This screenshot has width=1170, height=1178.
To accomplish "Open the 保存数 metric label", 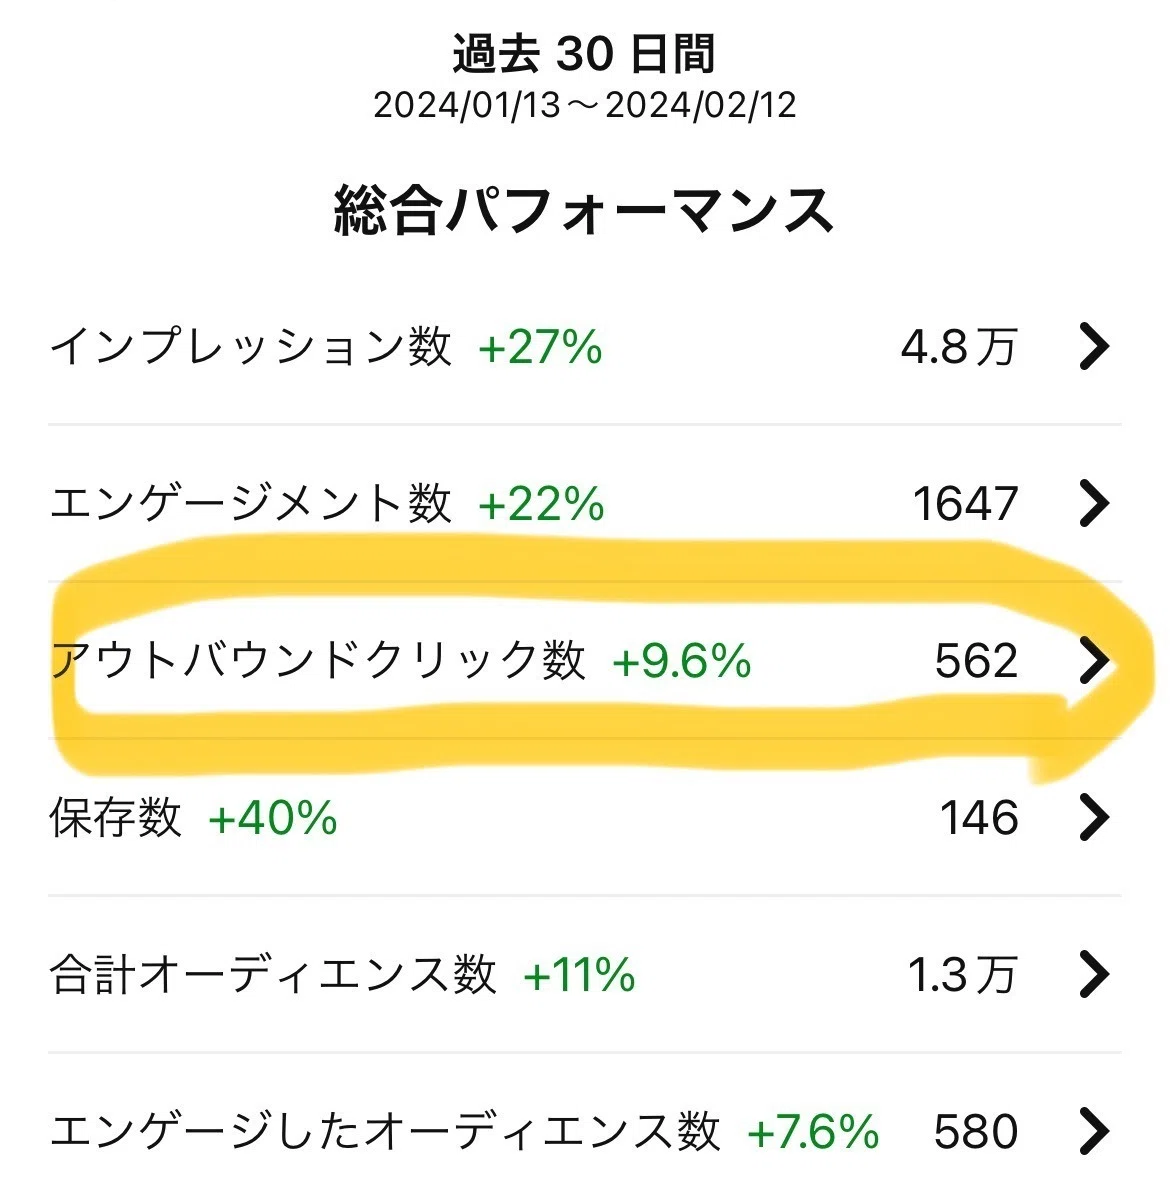I will [x=116, y=817].
